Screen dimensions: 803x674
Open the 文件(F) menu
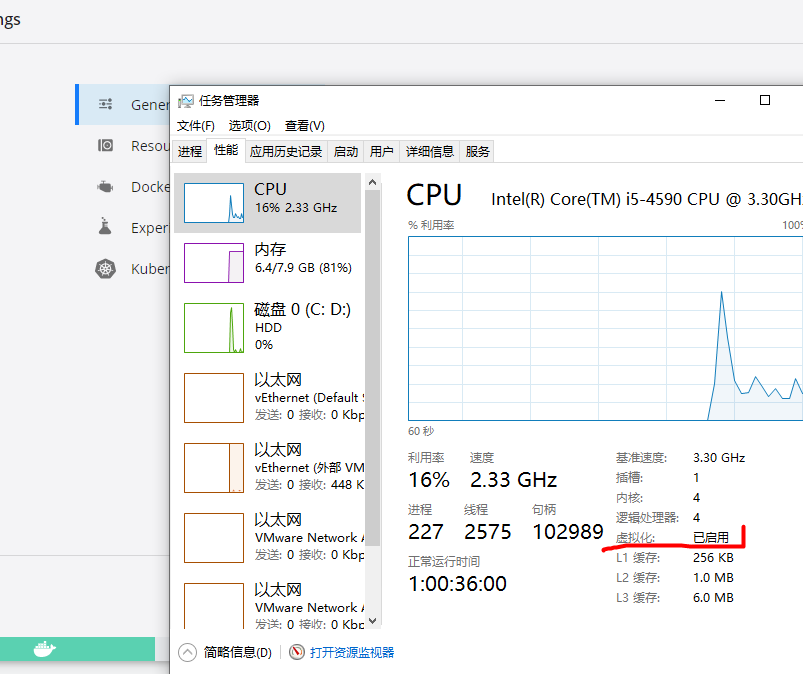click(197, 125)
